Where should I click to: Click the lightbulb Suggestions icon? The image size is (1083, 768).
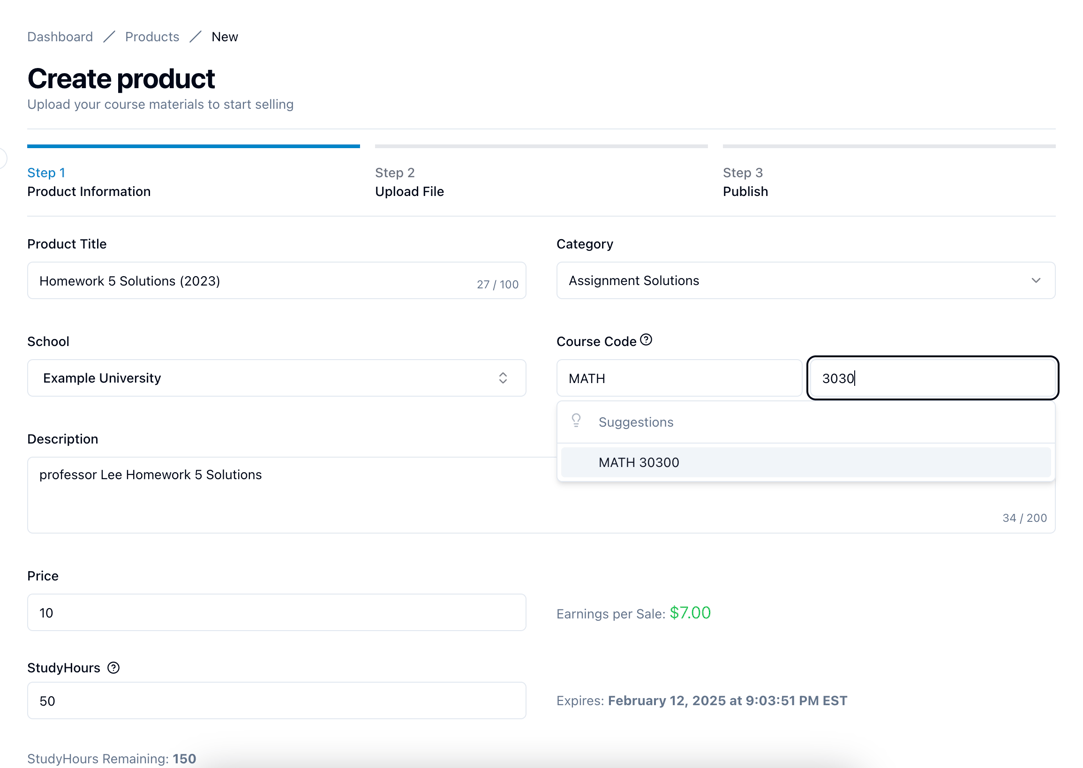tap(576, 421)
